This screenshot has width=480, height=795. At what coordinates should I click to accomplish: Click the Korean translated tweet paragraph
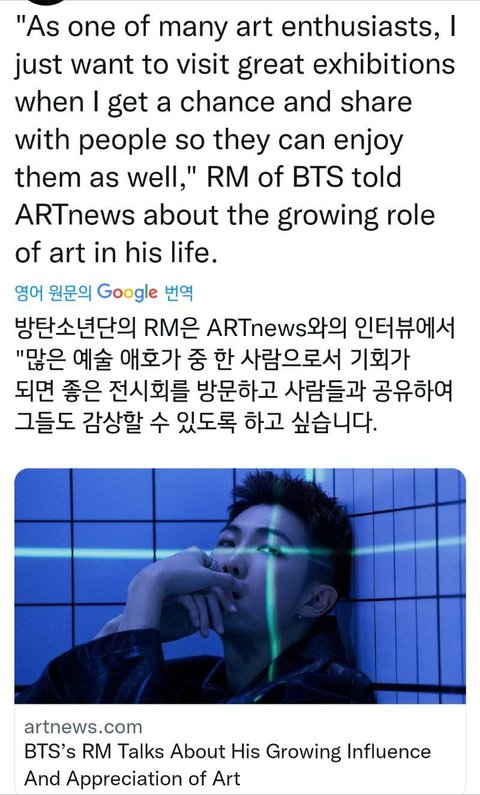point(235,378)
